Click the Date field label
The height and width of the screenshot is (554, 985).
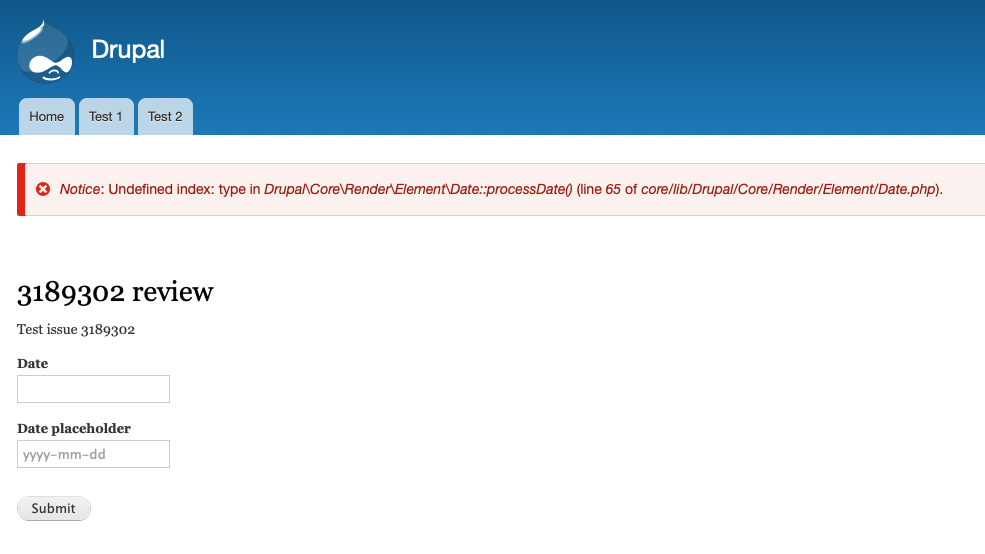[33, 364]
